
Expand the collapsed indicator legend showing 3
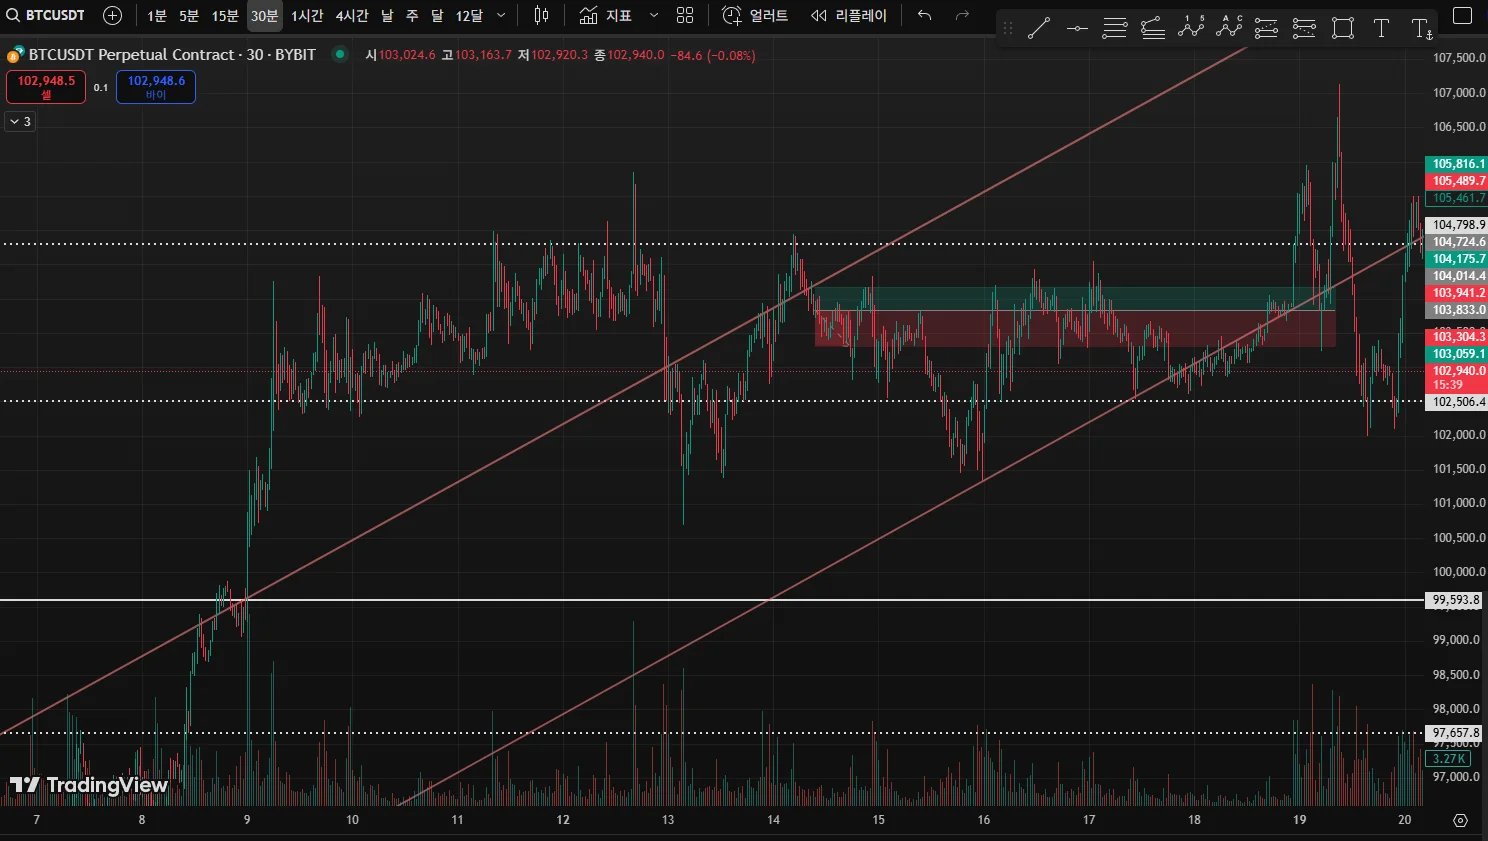coord(20,121)
